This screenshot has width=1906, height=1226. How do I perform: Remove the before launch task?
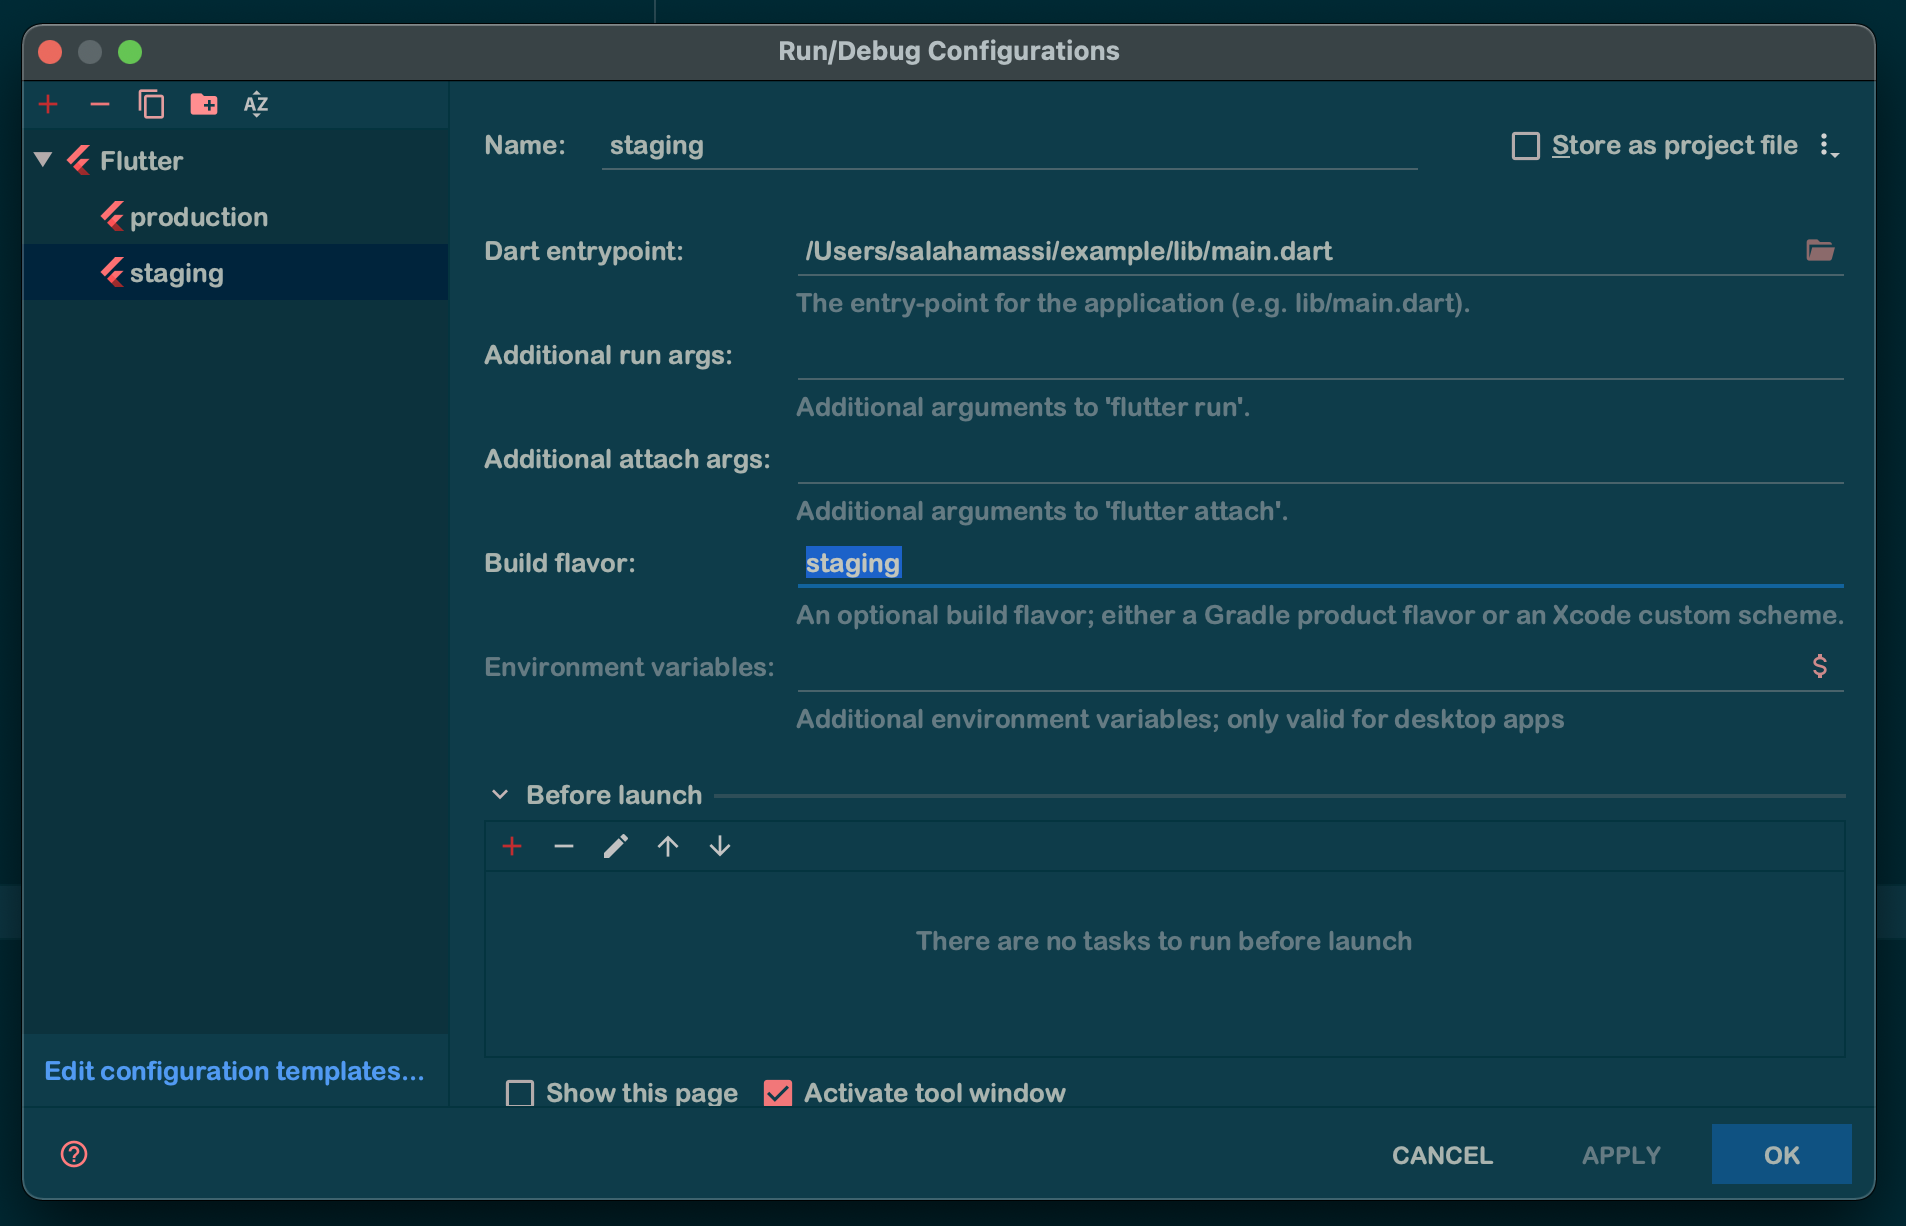pyautogui.click(x=564, y=847)
